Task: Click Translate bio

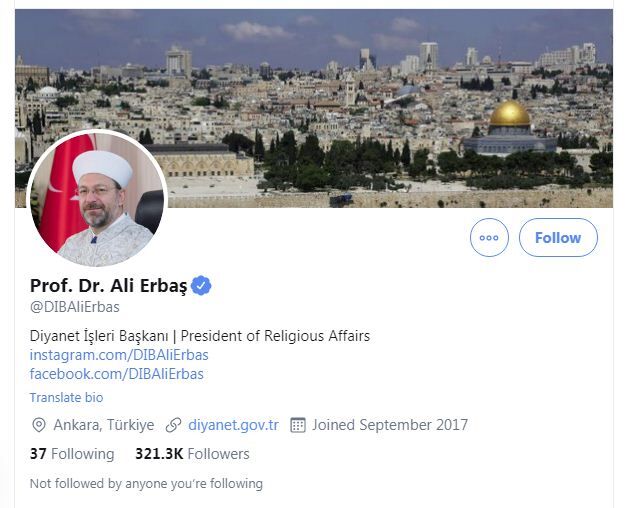Action: coord(66,398)
